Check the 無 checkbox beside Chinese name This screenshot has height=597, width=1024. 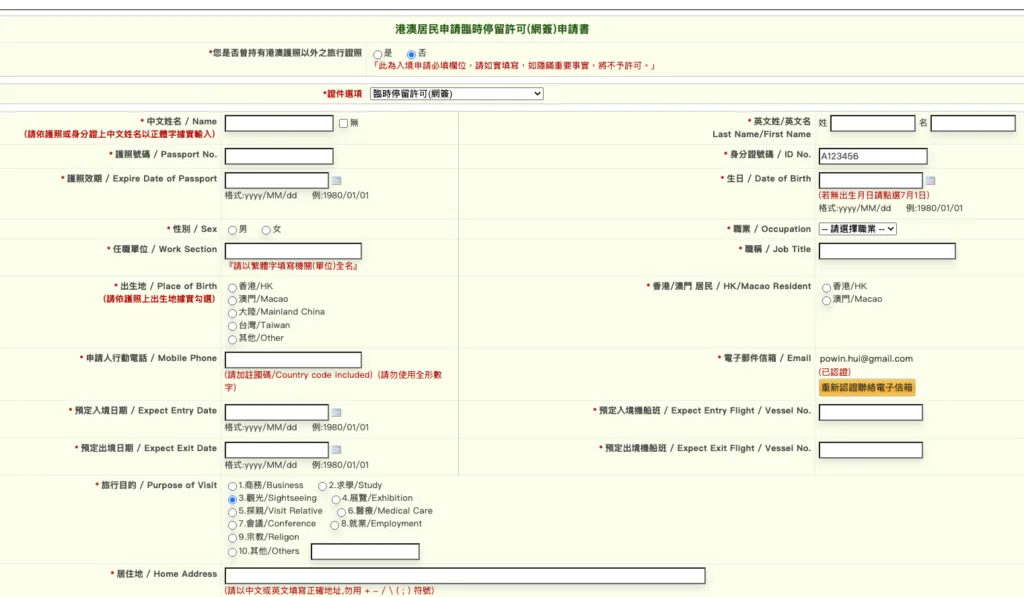coord(343,123)
